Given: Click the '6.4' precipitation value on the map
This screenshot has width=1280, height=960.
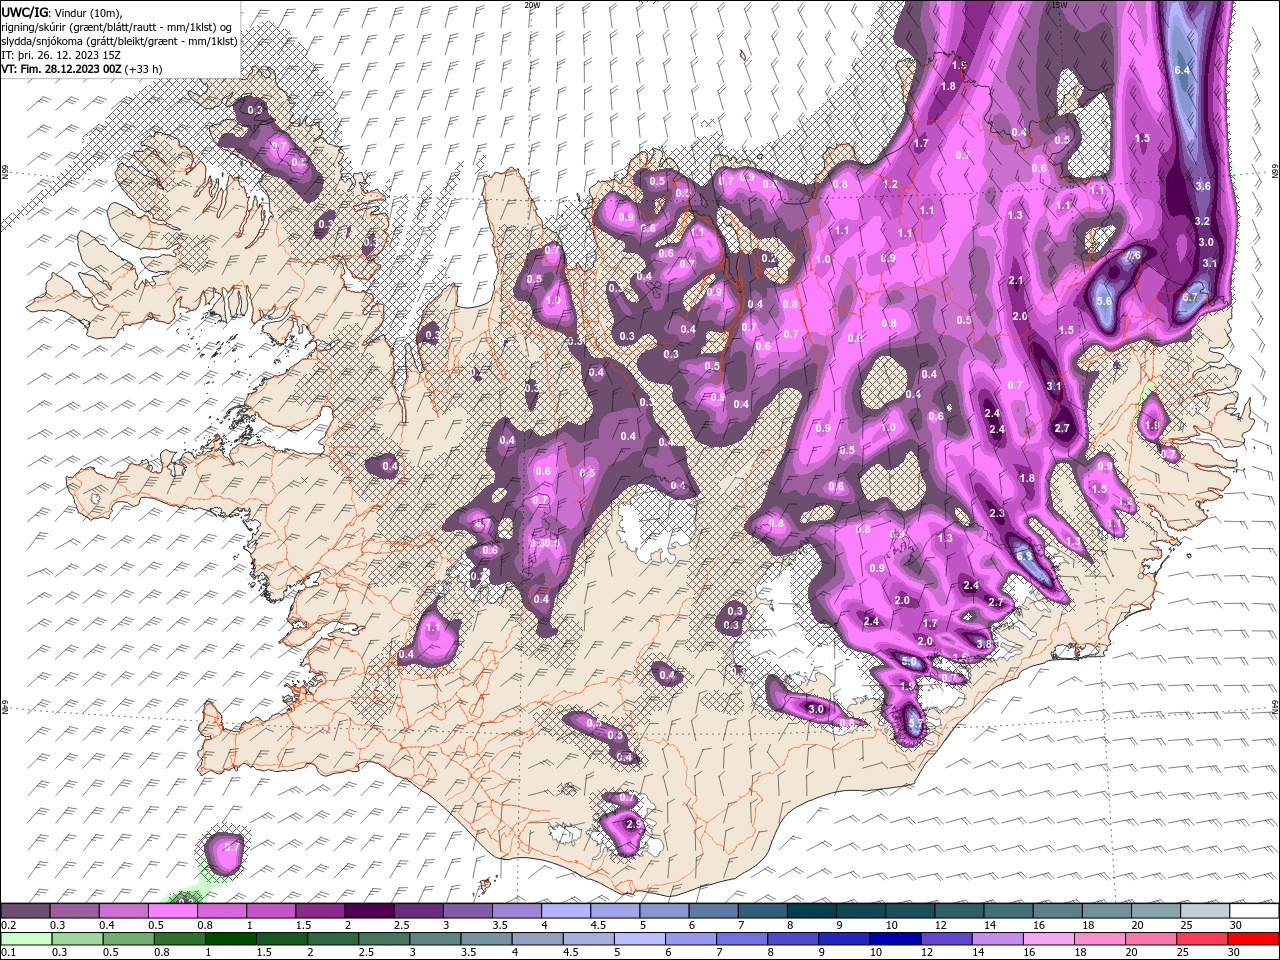Looking at the screenshot, I should [1182, 70].
